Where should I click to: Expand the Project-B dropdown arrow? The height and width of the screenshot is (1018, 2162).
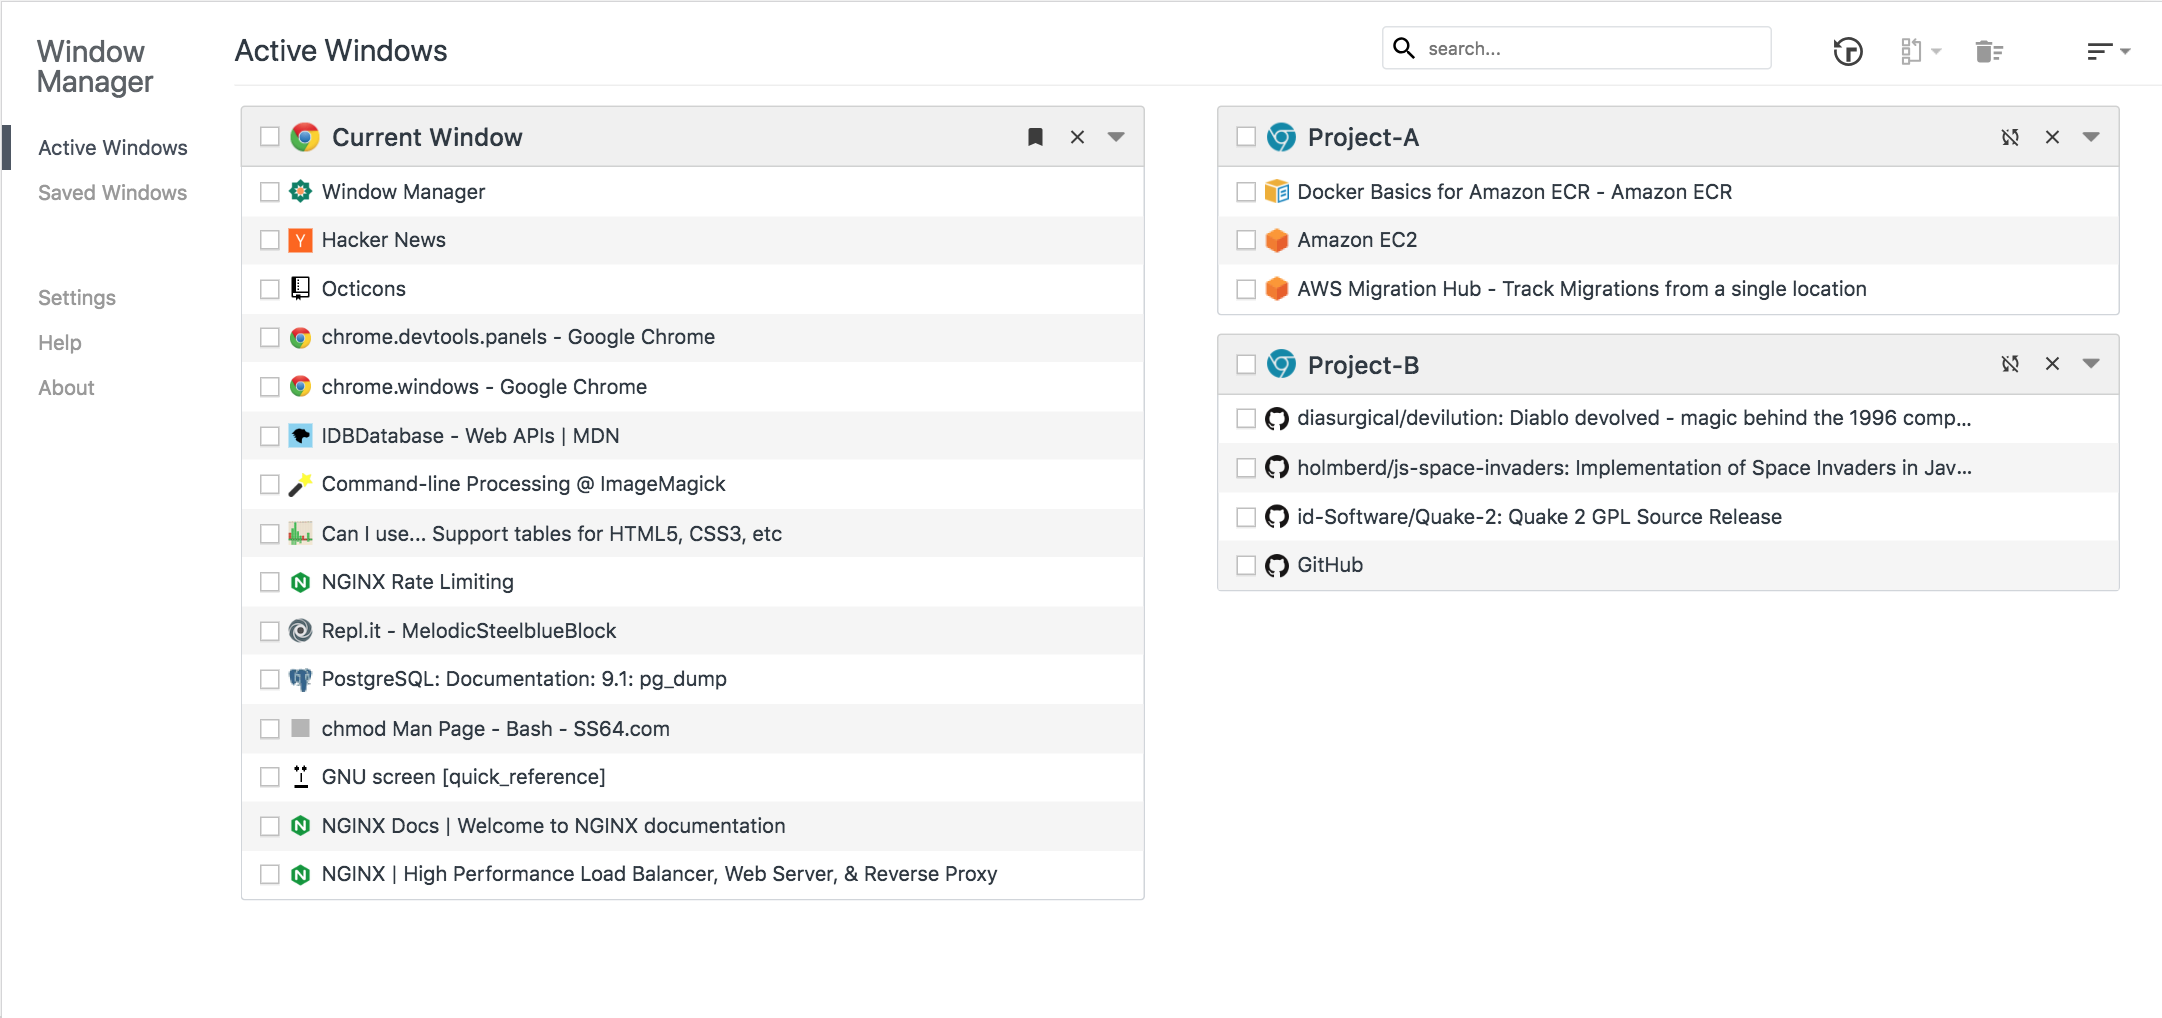tap(2091, 364)
